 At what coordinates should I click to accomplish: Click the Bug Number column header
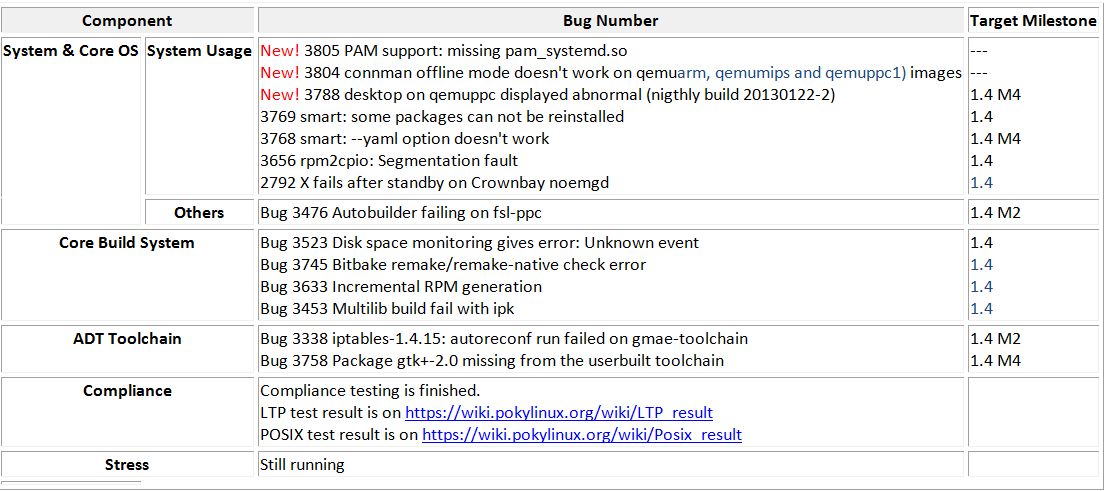point(610,21)
